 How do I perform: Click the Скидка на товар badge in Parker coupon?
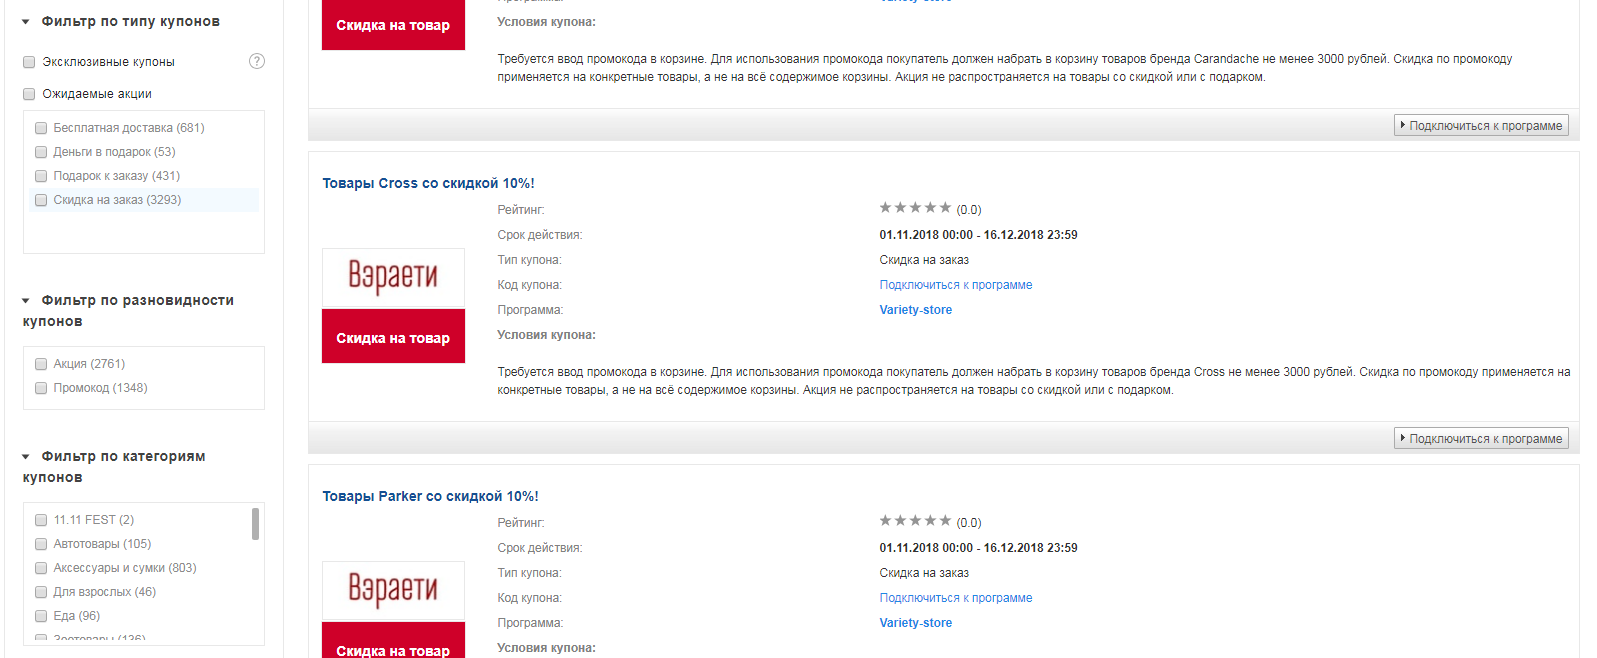393,641
